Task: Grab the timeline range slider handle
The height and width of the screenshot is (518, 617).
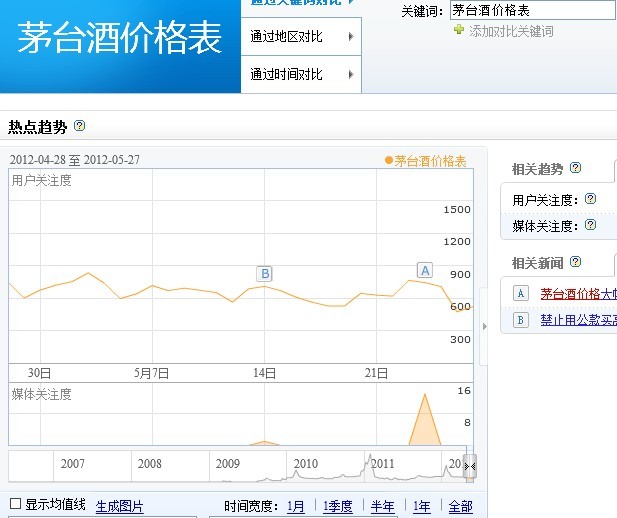Action: pyautogui.click(x=470, y=467)
